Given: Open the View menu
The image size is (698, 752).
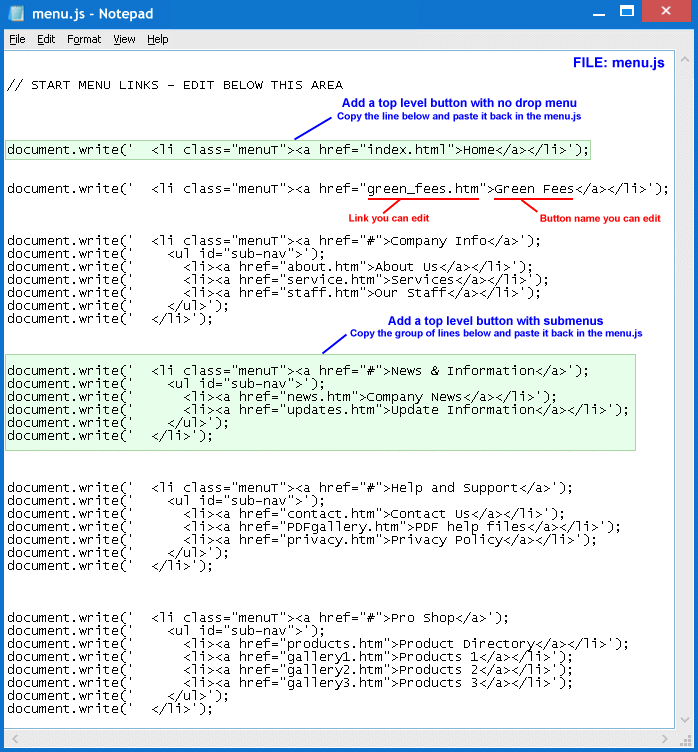Looking at the screenshot, I should click(124, 39).
